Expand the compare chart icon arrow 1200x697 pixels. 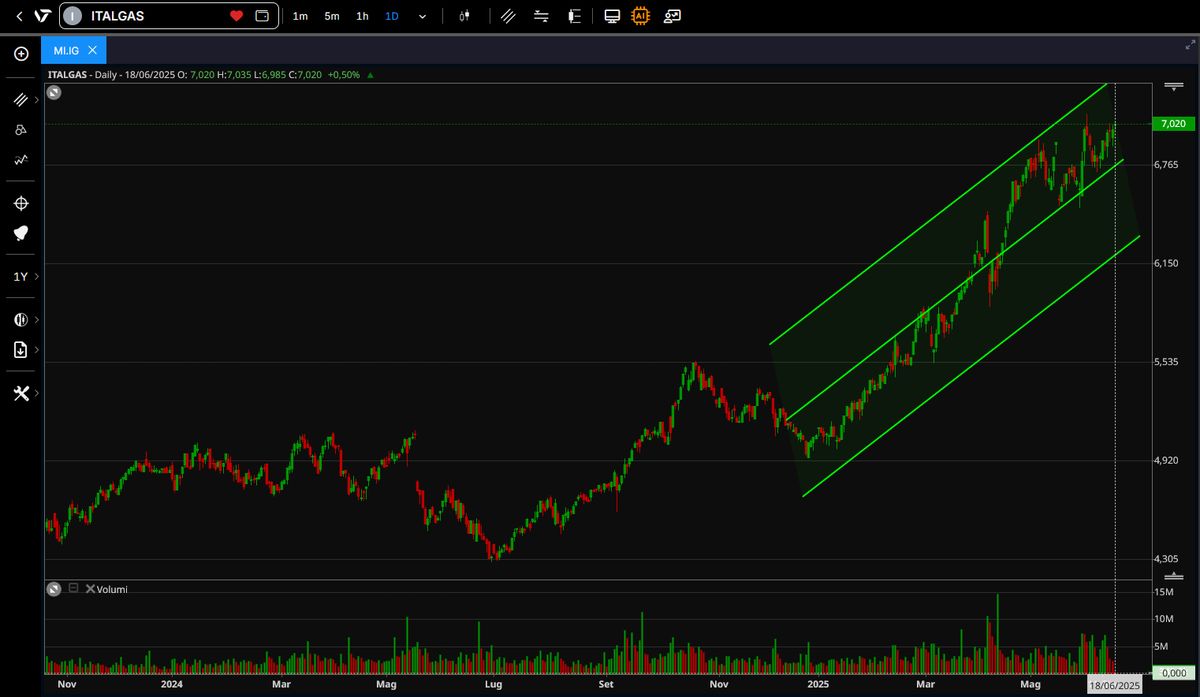tap(37, 320)
